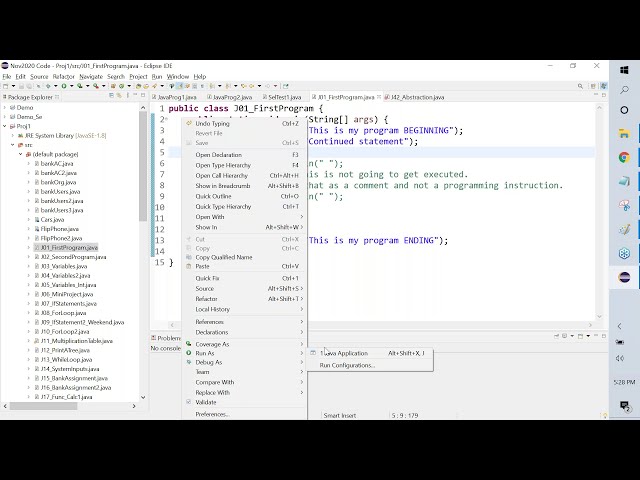Click the External Tools toolbar icon
This screenshot has height=480, width=640.
[96, 86]
